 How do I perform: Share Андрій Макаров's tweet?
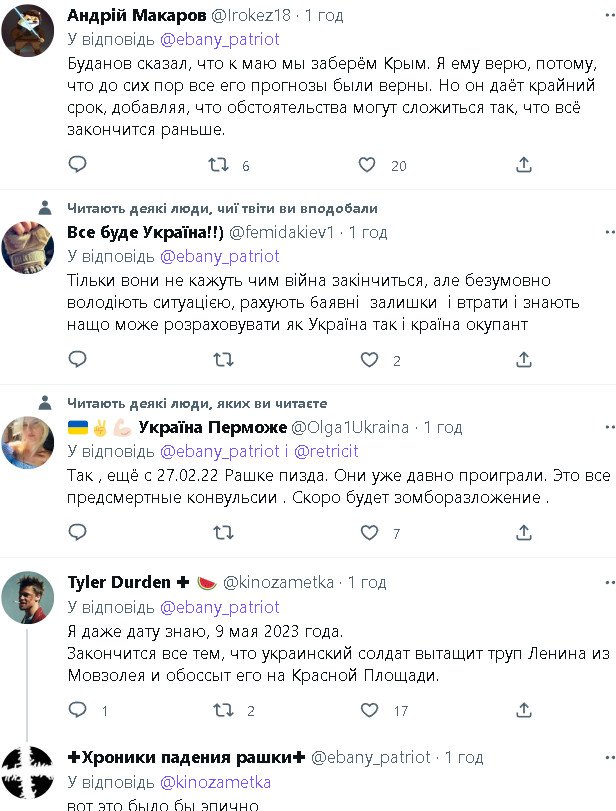521,165
